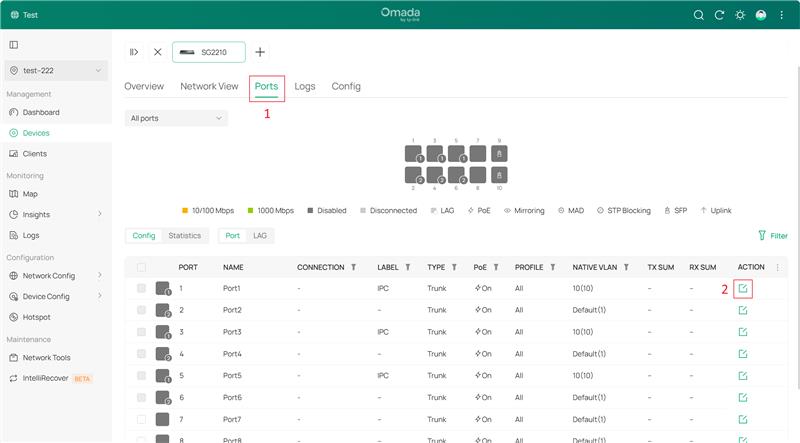
Task: Switch to the Statistics view
Action: point(184,236)
